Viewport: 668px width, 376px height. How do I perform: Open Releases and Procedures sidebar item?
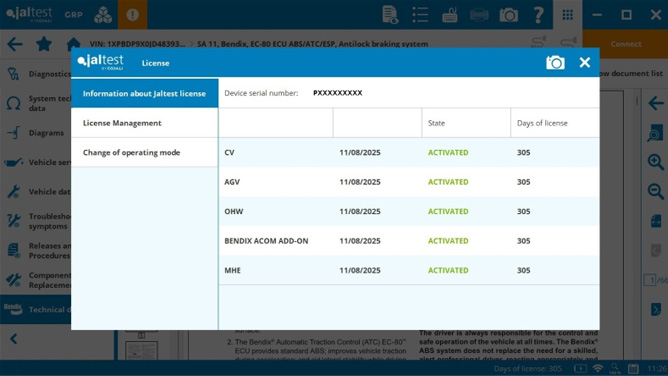pos(36,250)
